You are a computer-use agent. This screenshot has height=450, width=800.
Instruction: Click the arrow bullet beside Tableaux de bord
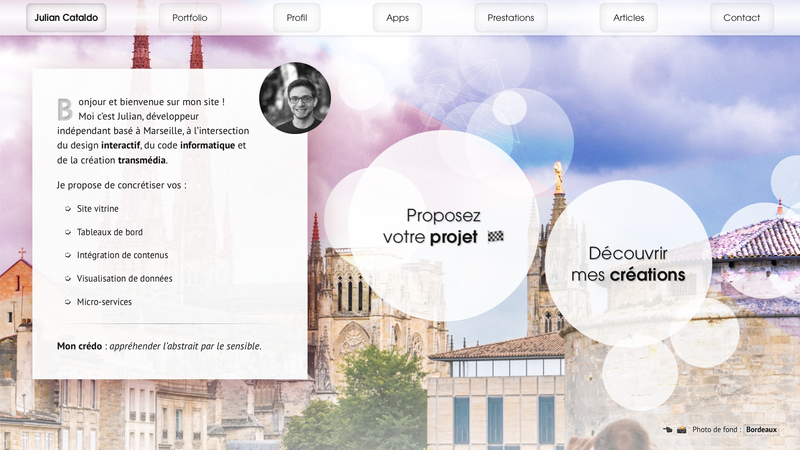(x=68, y=232)
